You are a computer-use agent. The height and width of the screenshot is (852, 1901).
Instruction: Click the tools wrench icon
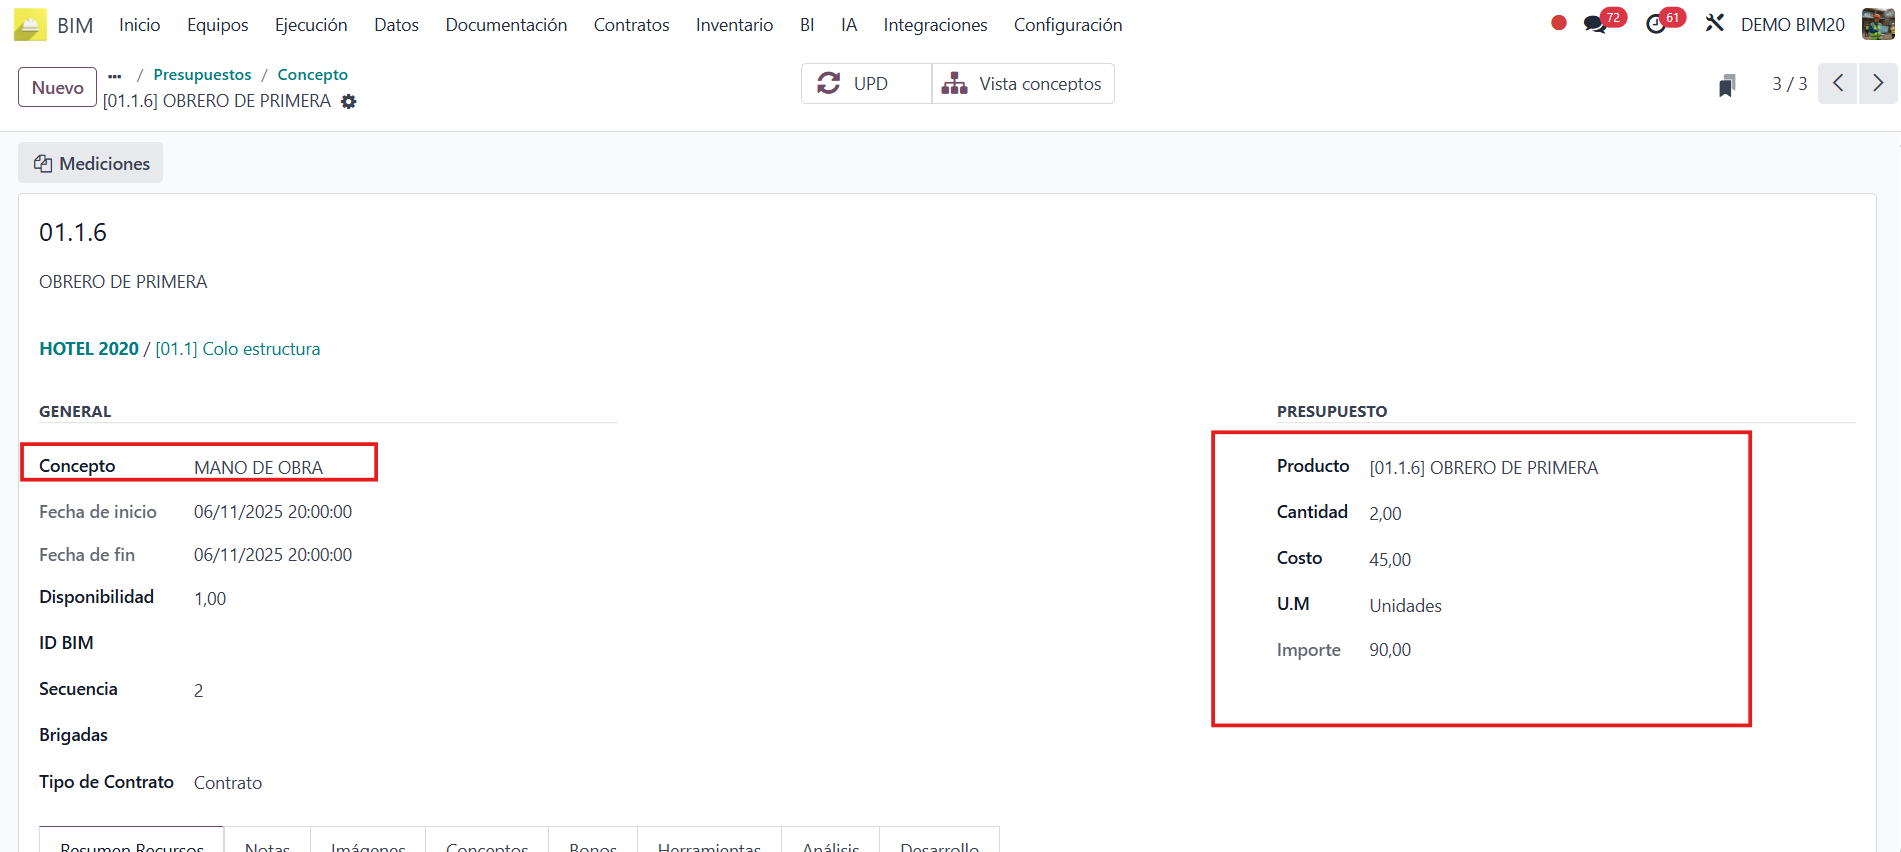pos(1715,23)
